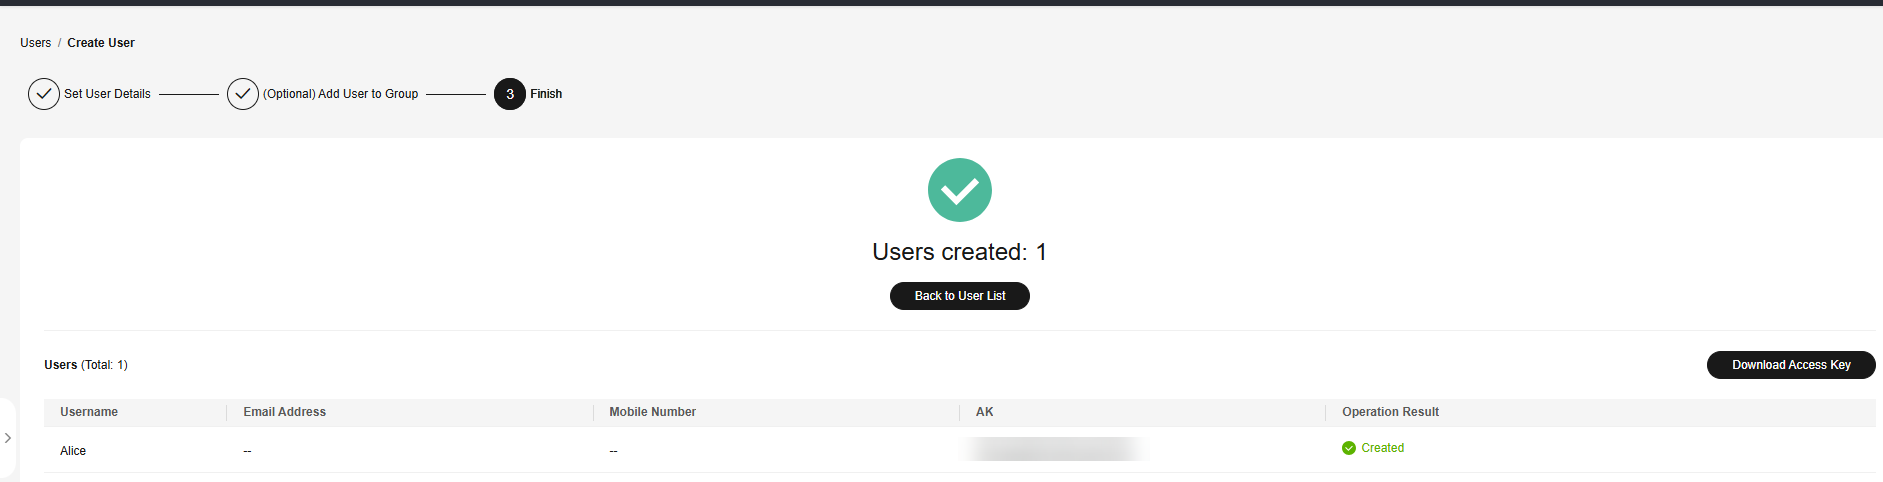The image size is (1883, 482).
Task: Click the green Created status icon
Action: pyautogui.click(x=1349, y=448)
